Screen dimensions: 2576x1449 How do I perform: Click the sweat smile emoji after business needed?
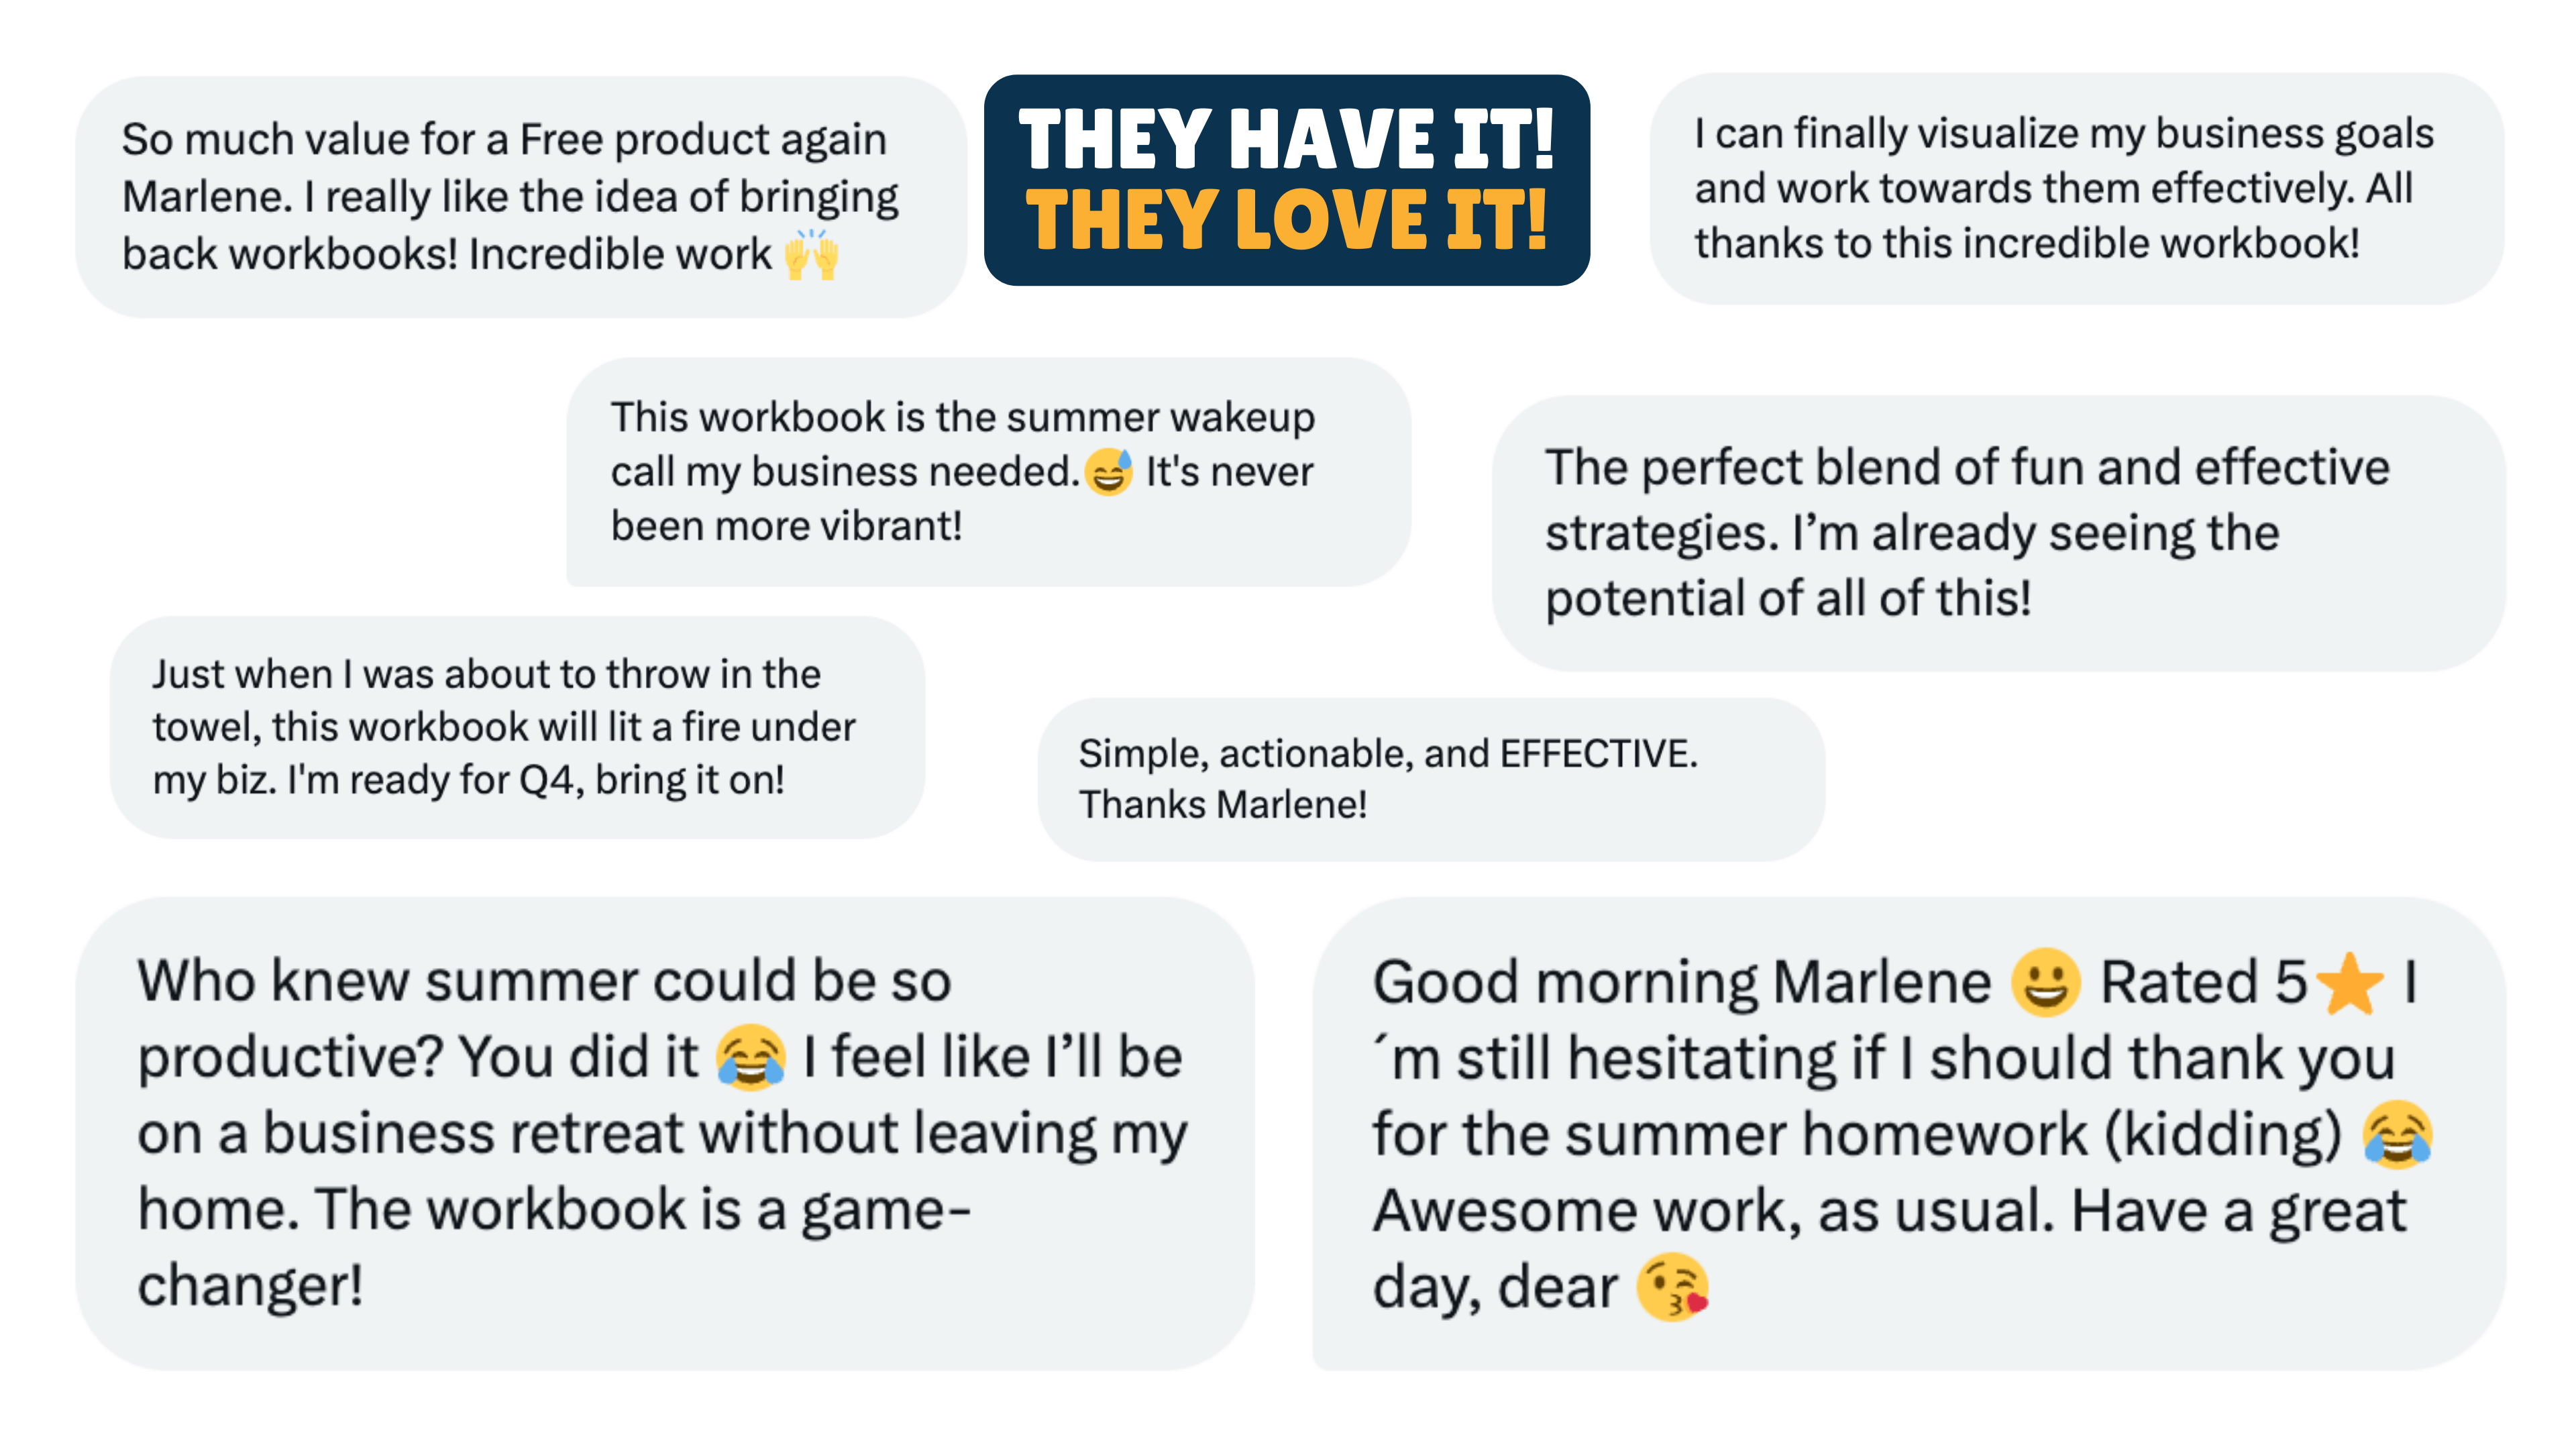[1109, 471]
